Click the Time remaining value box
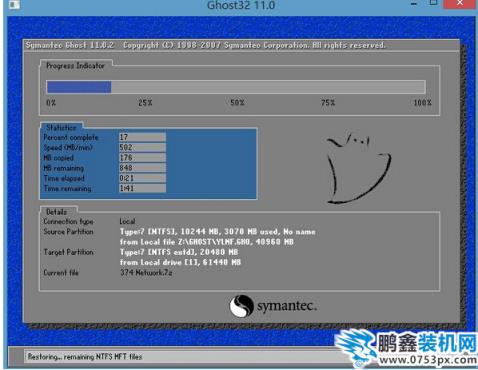This screenshot has height=370, width=478. point(142,188)
